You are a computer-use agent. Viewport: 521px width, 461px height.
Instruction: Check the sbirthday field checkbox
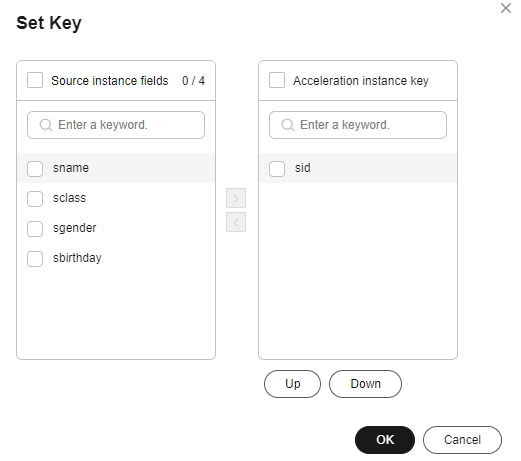(x=35, y=259)
